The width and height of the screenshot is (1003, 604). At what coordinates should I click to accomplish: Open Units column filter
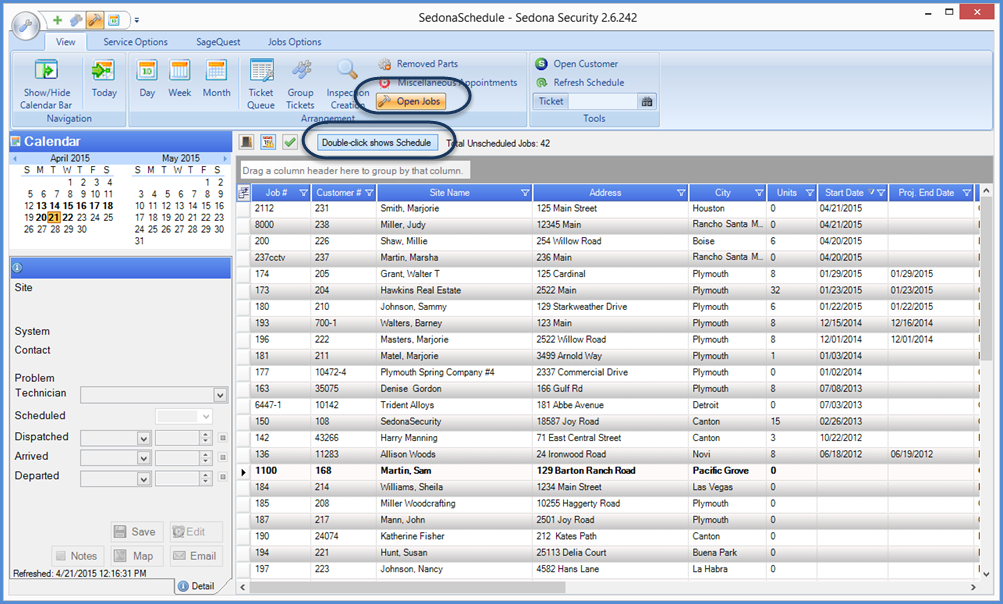(810, 193)
